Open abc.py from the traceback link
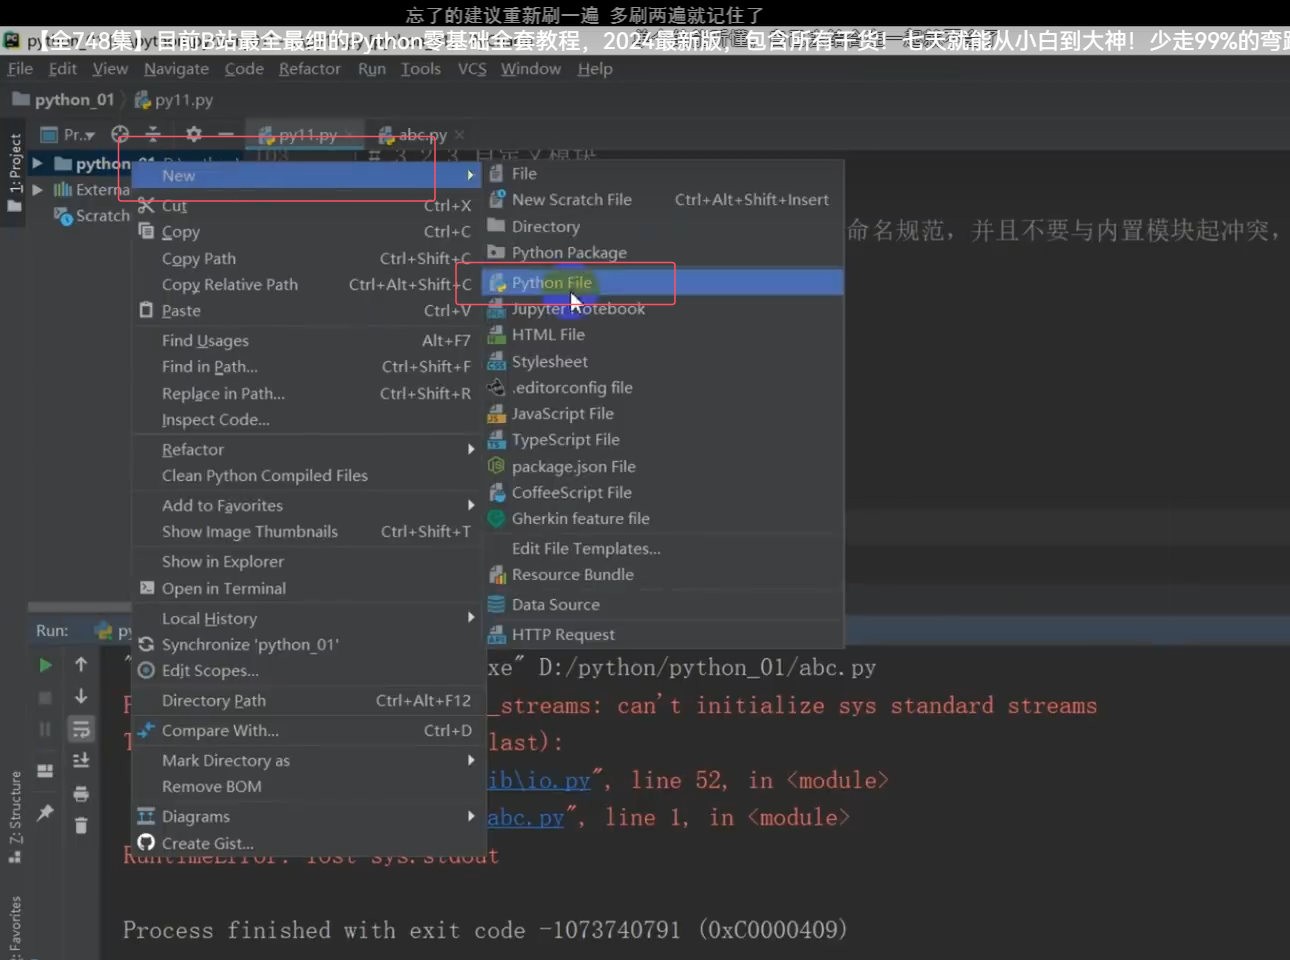Image resolution: width=1290 pixels, height=960 pixels. pyautogui.click(x=526, y=817)
